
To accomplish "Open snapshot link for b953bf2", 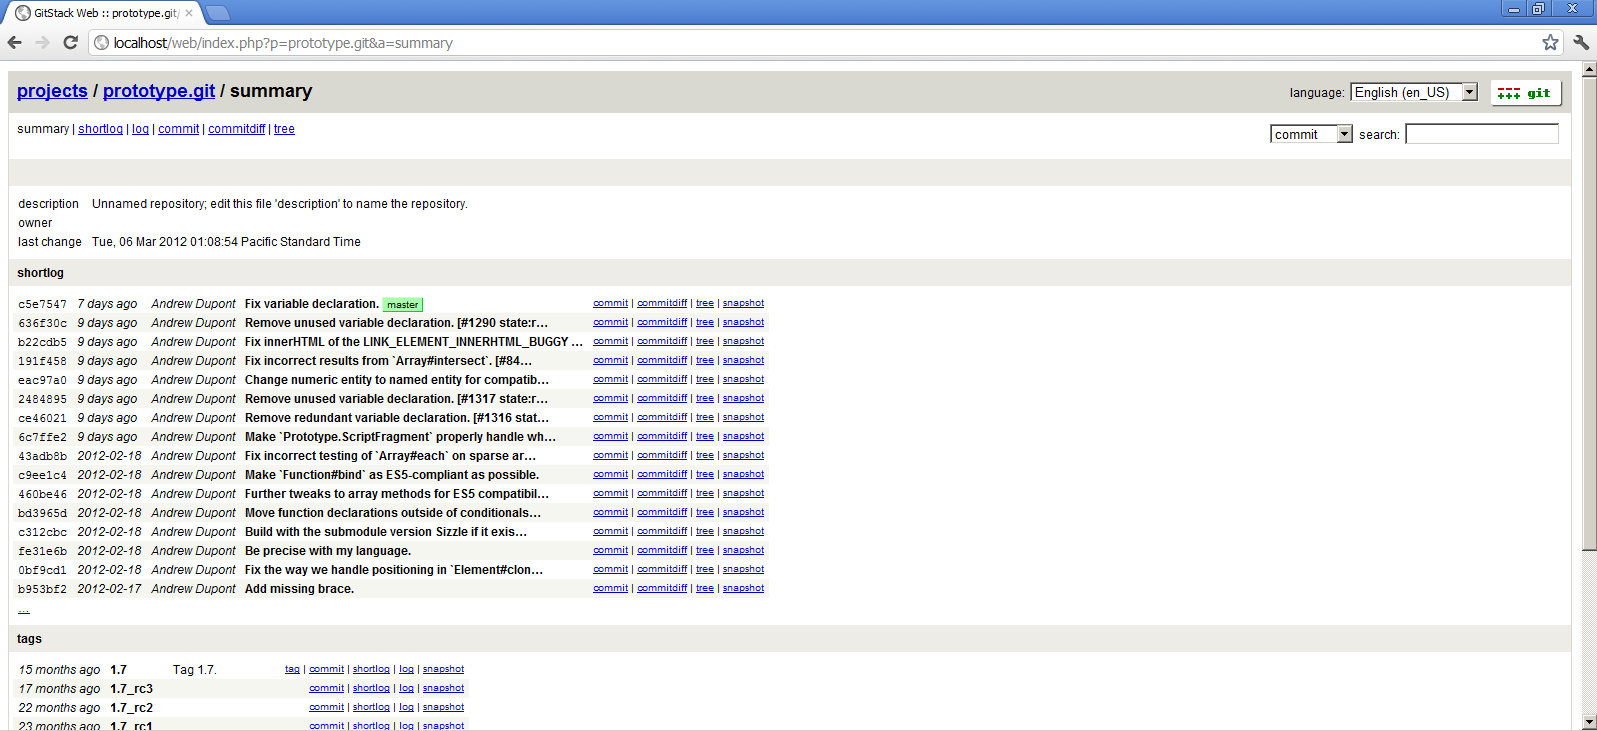I will point(743,588).
